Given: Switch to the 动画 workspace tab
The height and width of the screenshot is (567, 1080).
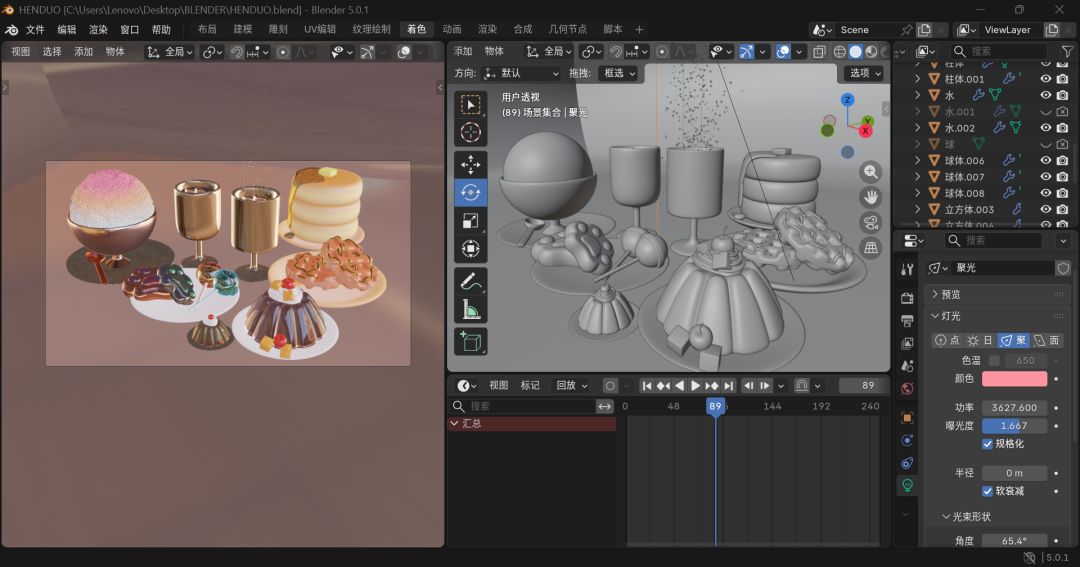Looking at the screenshot, I should coord(452,30).
